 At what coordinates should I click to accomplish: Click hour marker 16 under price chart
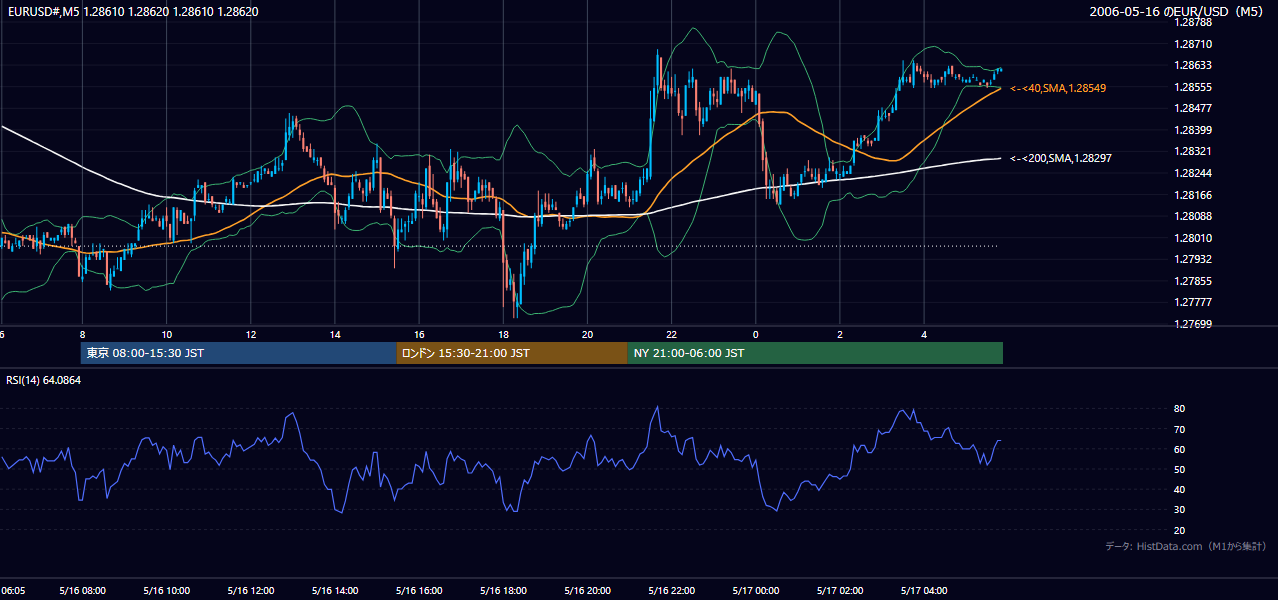(419, 335)
